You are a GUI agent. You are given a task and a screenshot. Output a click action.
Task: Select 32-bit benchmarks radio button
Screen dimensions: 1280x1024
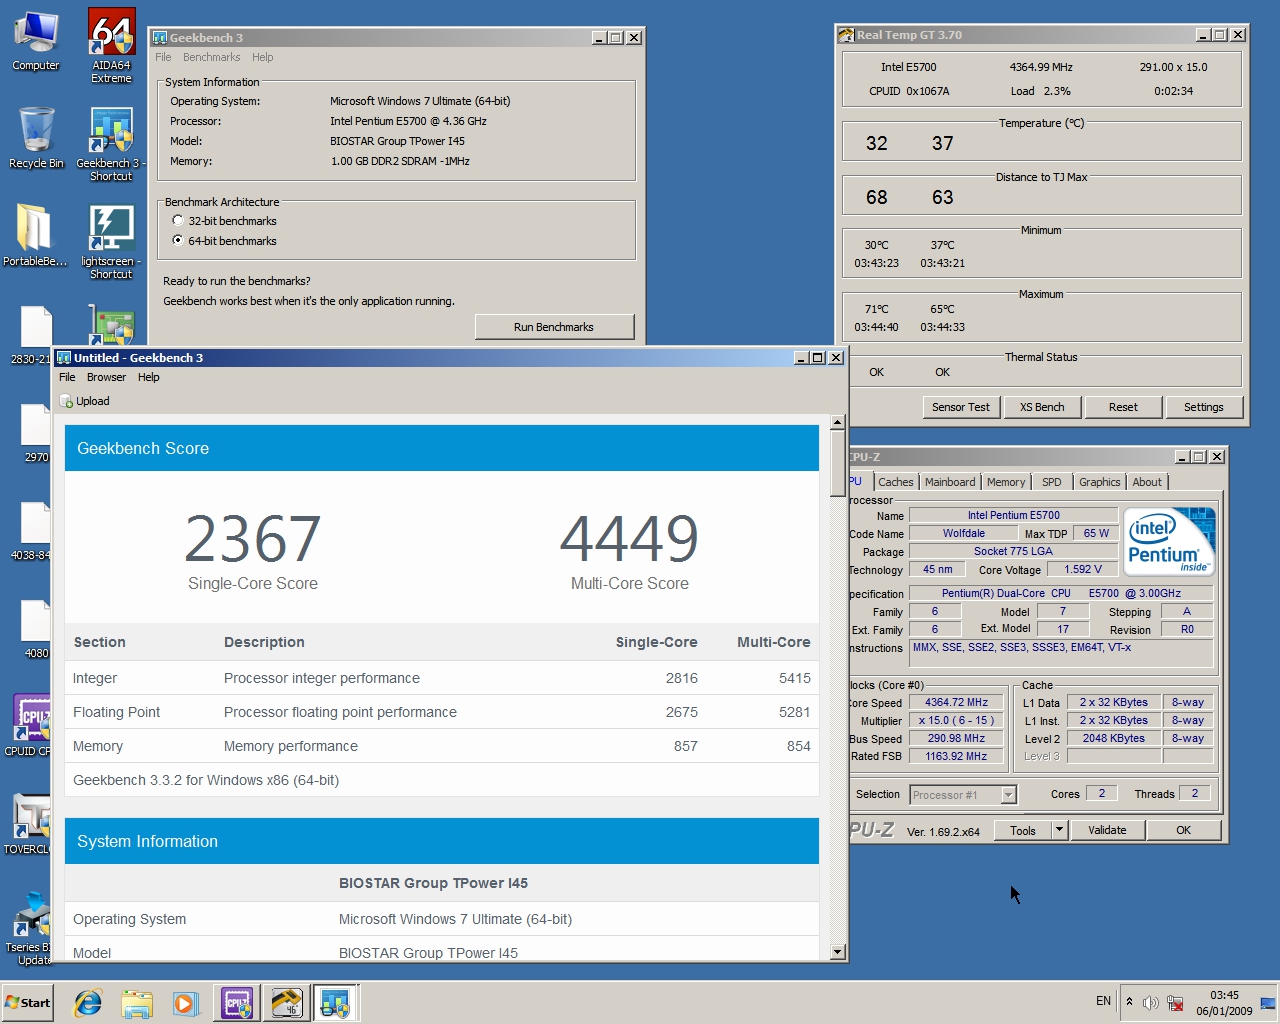(x=178, y=221)
